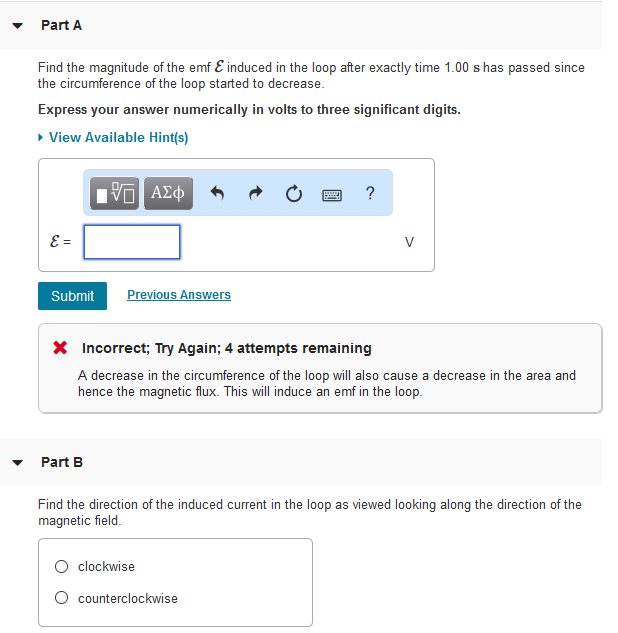The width and height of the screenshot is (618, 633).
Task: Open the question mark help icon
Action: coord(371,193)
